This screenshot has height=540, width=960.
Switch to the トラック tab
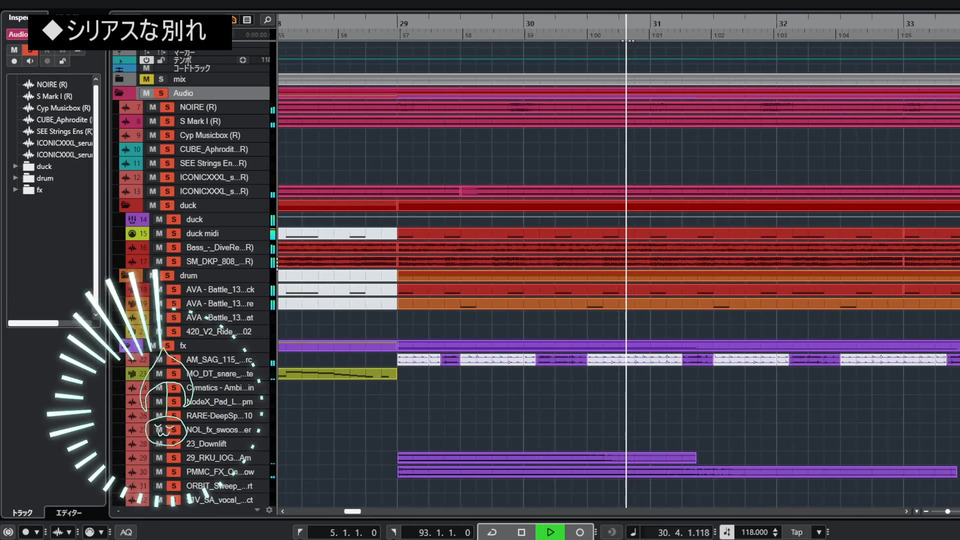pyautogui.click(x=22, y=512)
